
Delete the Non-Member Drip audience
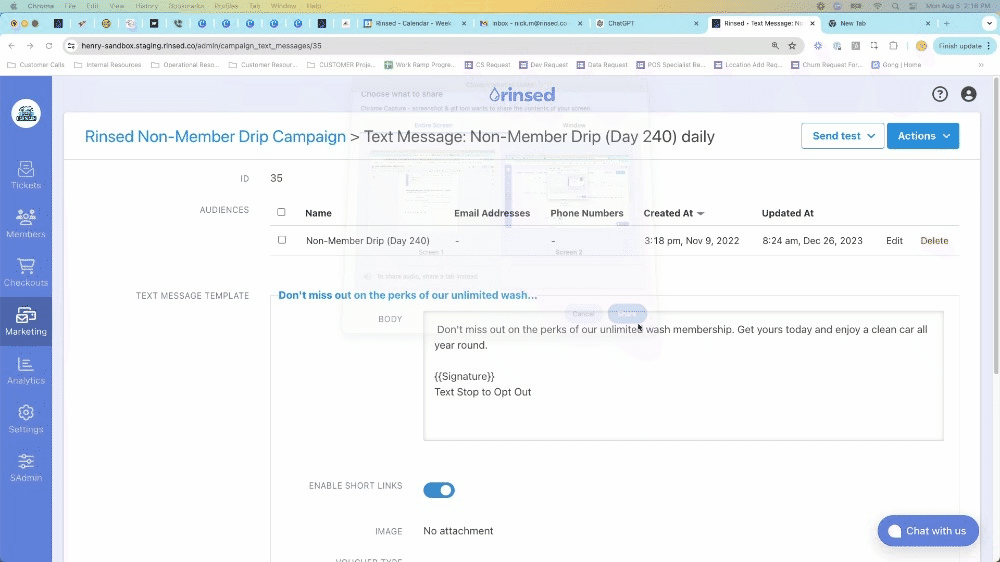[x=934, y=240]
